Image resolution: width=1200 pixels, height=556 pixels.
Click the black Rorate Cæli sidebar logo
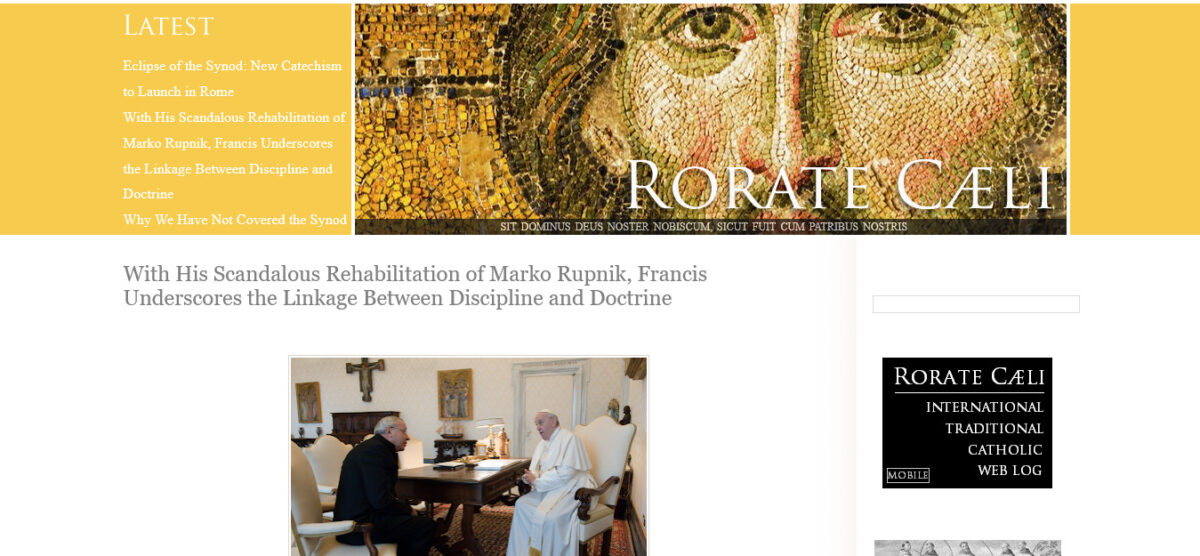[x=967, y=423]
